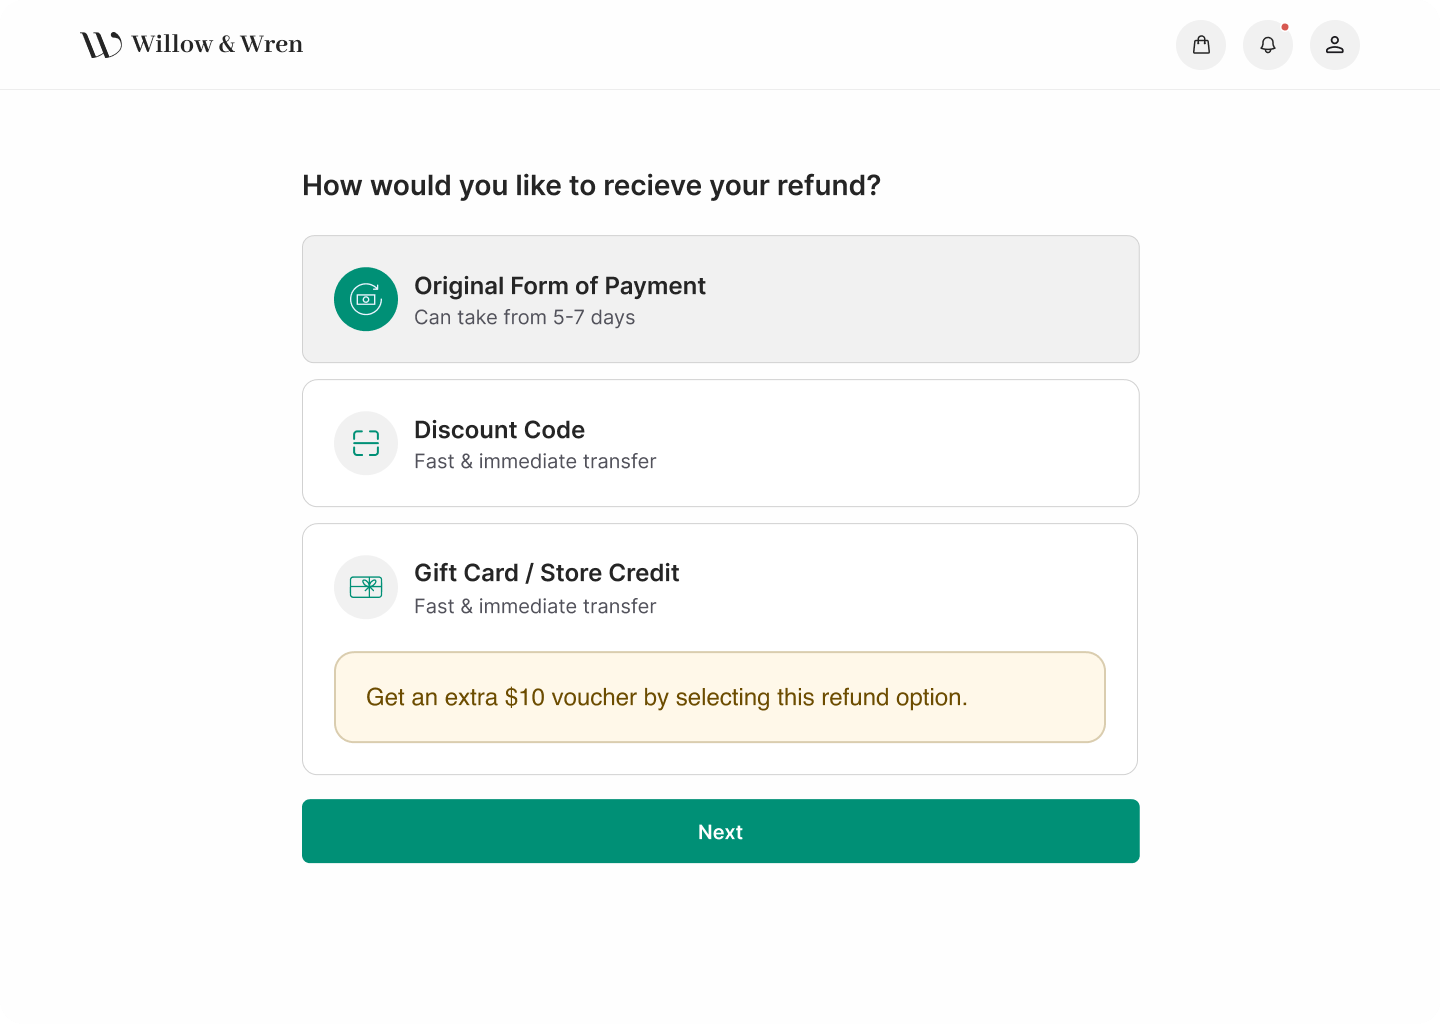Click the red notification badge dot
This screenshot has height=1024, width=1440.
pos(1286,27)
